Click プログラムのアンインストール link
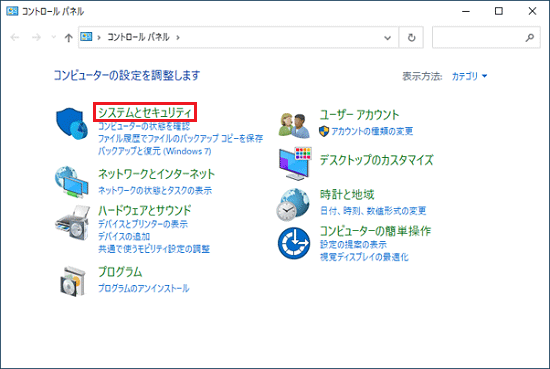 point(143,288)
